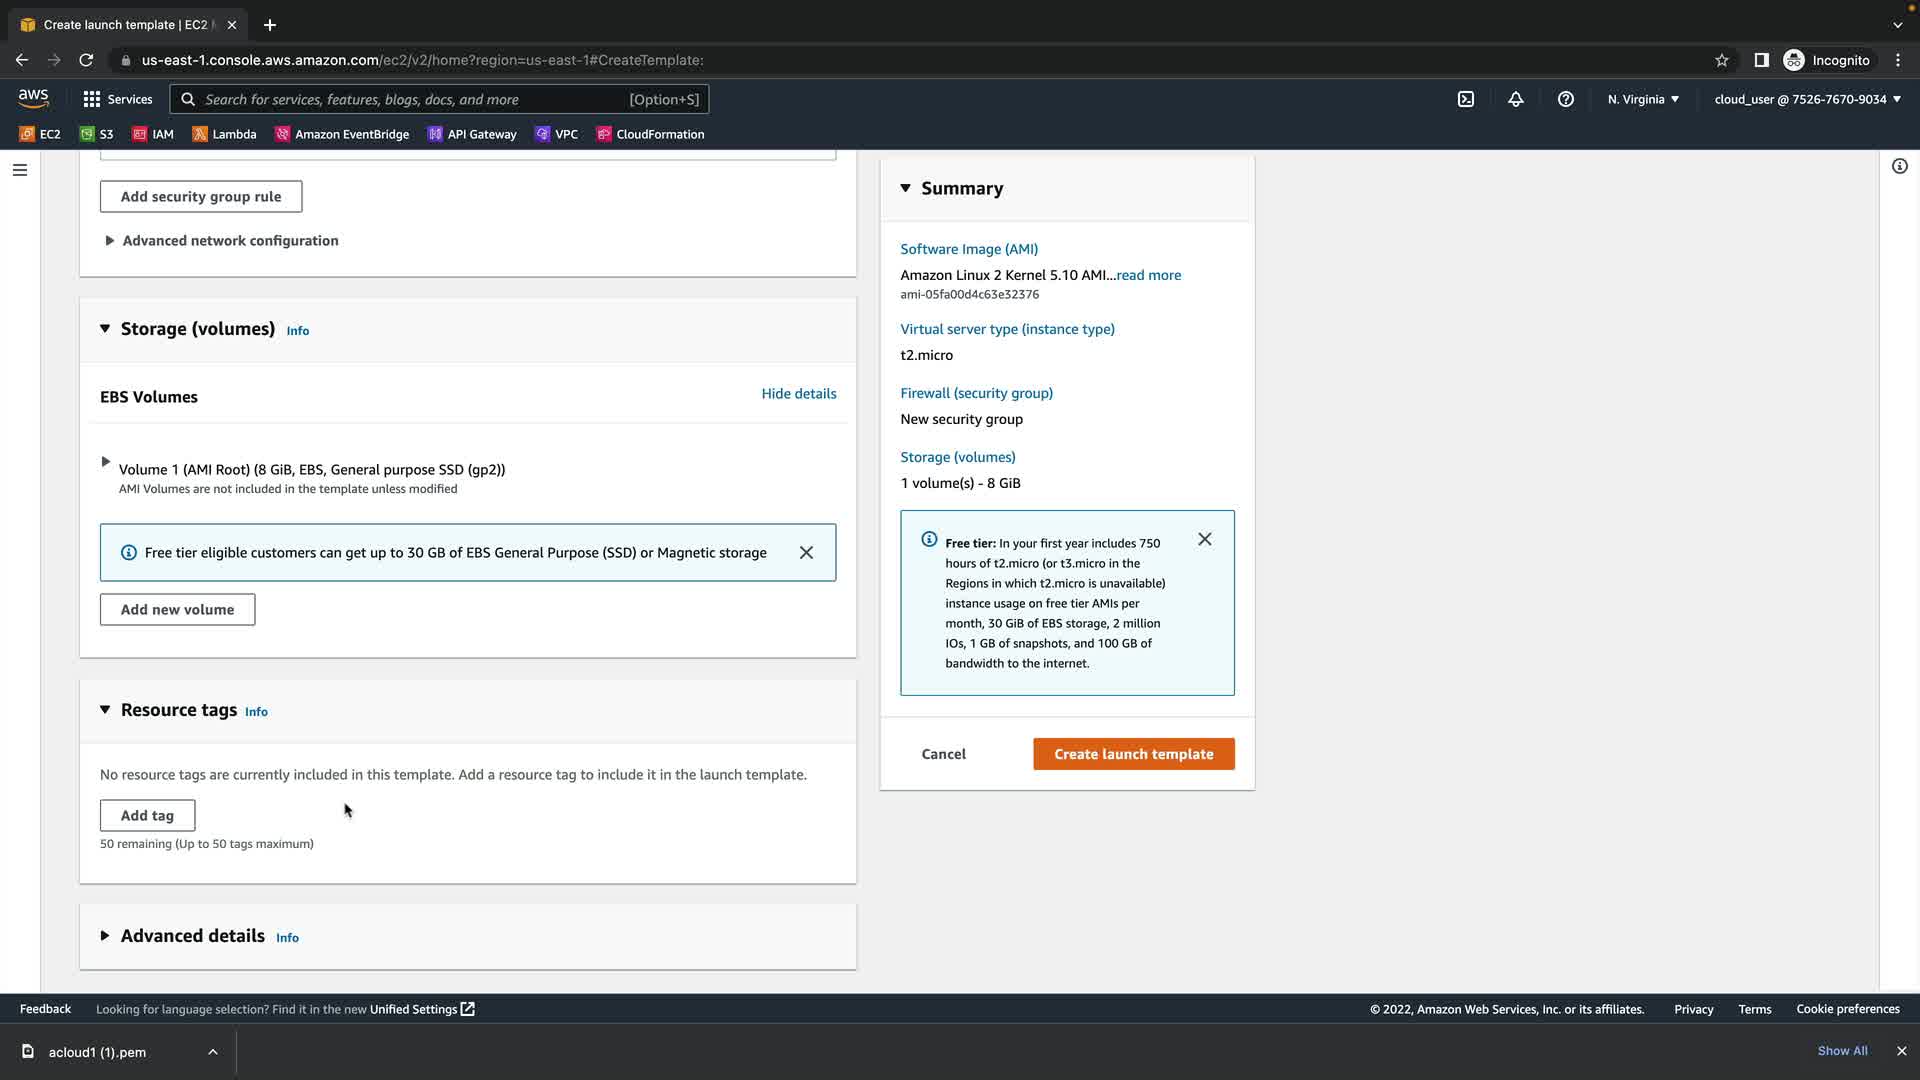Open the cloud_user account menu
The image size is (1920, 1080).
click(x=1807, y=99)
